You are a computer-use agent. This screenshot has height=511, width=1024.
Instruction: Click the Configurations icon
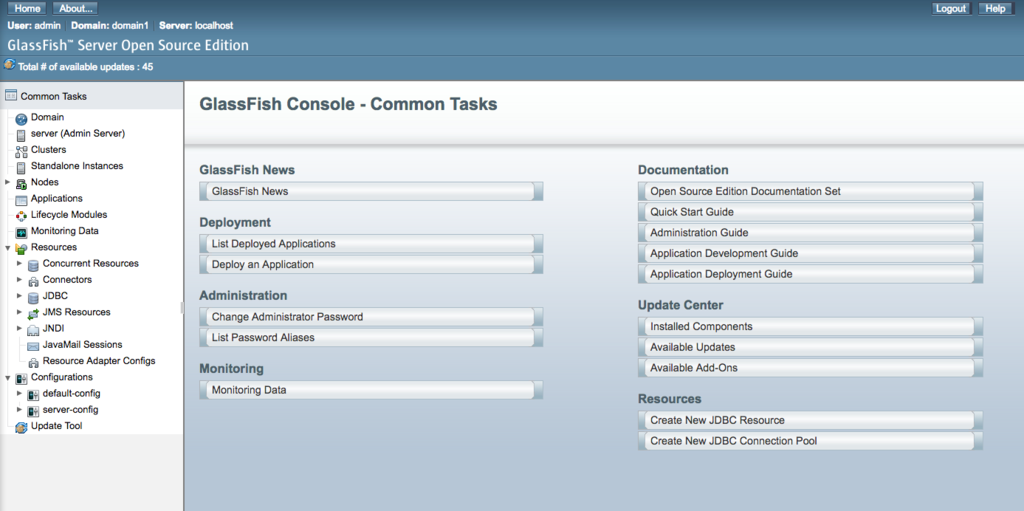click(x=21, y=378)
